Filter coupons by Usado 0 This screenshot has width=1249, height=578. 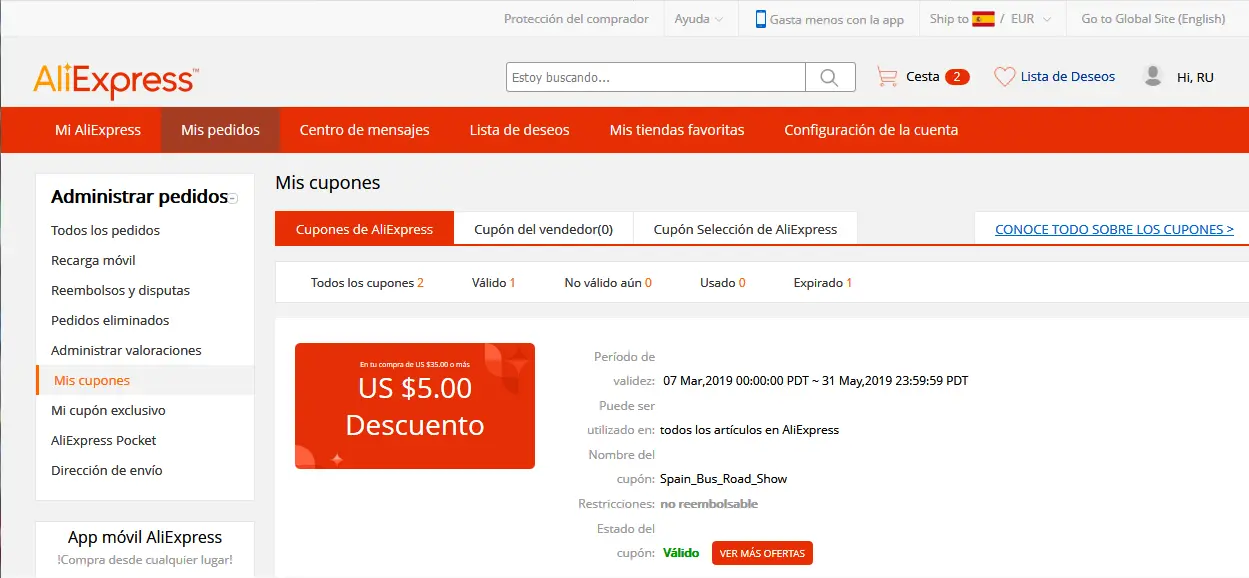[x=722, y=283]
